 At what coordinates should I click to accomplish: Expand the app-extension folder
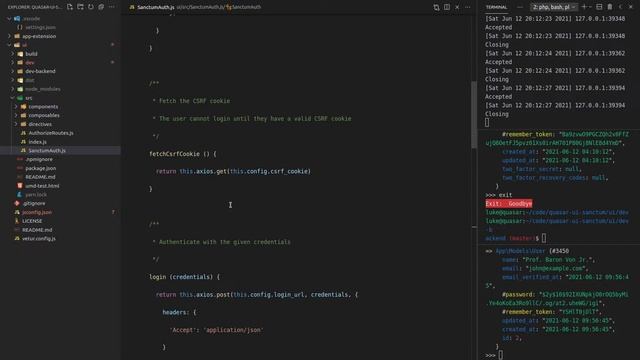(39, 36)
